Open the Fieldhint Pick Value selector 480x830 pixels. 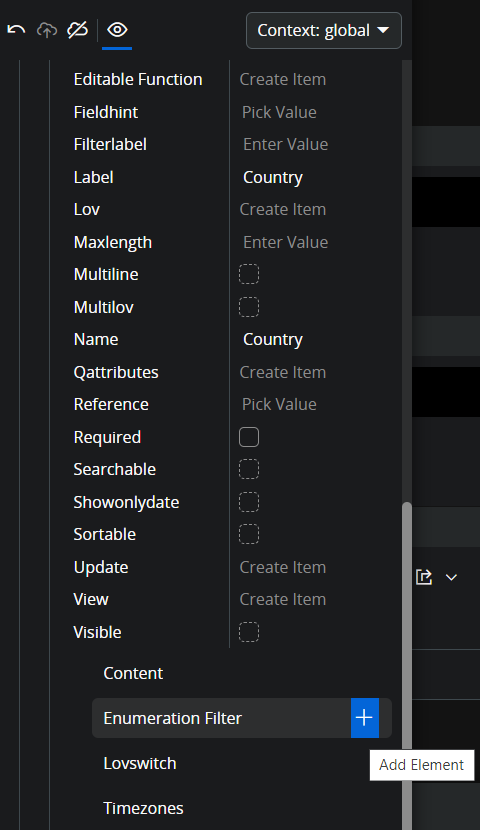pos(279,112)
